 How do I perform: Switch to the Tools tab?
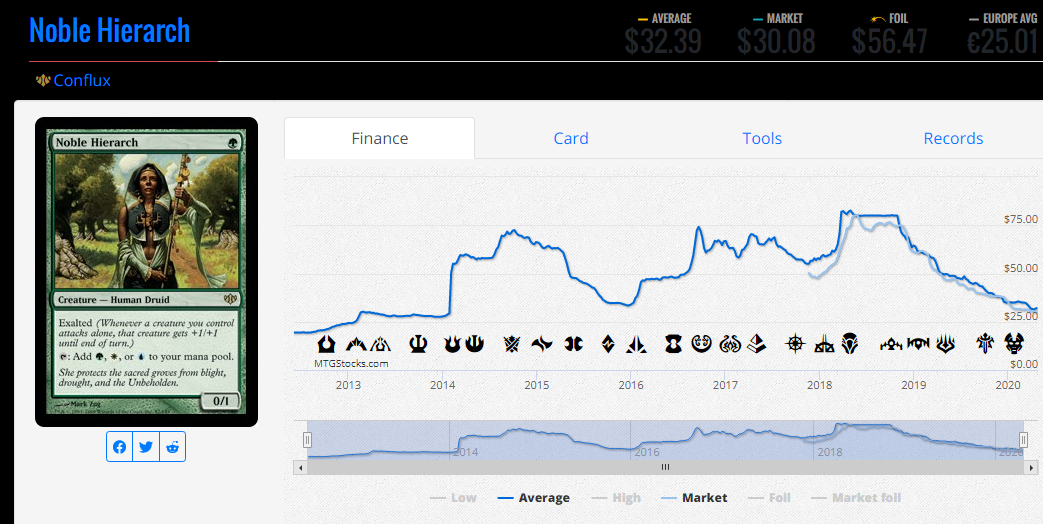point(762,138)
